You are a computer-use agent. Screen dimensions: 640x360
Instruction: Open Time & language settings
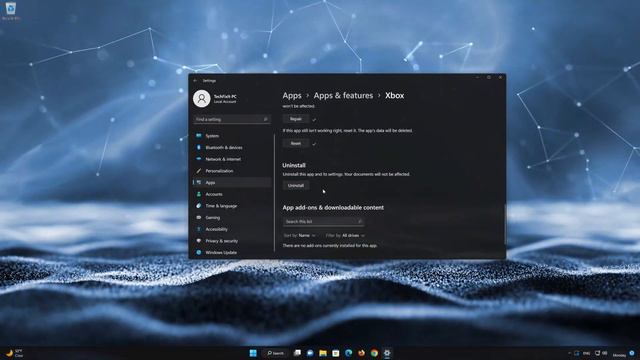pyautogui.click(x=232, y=206)
